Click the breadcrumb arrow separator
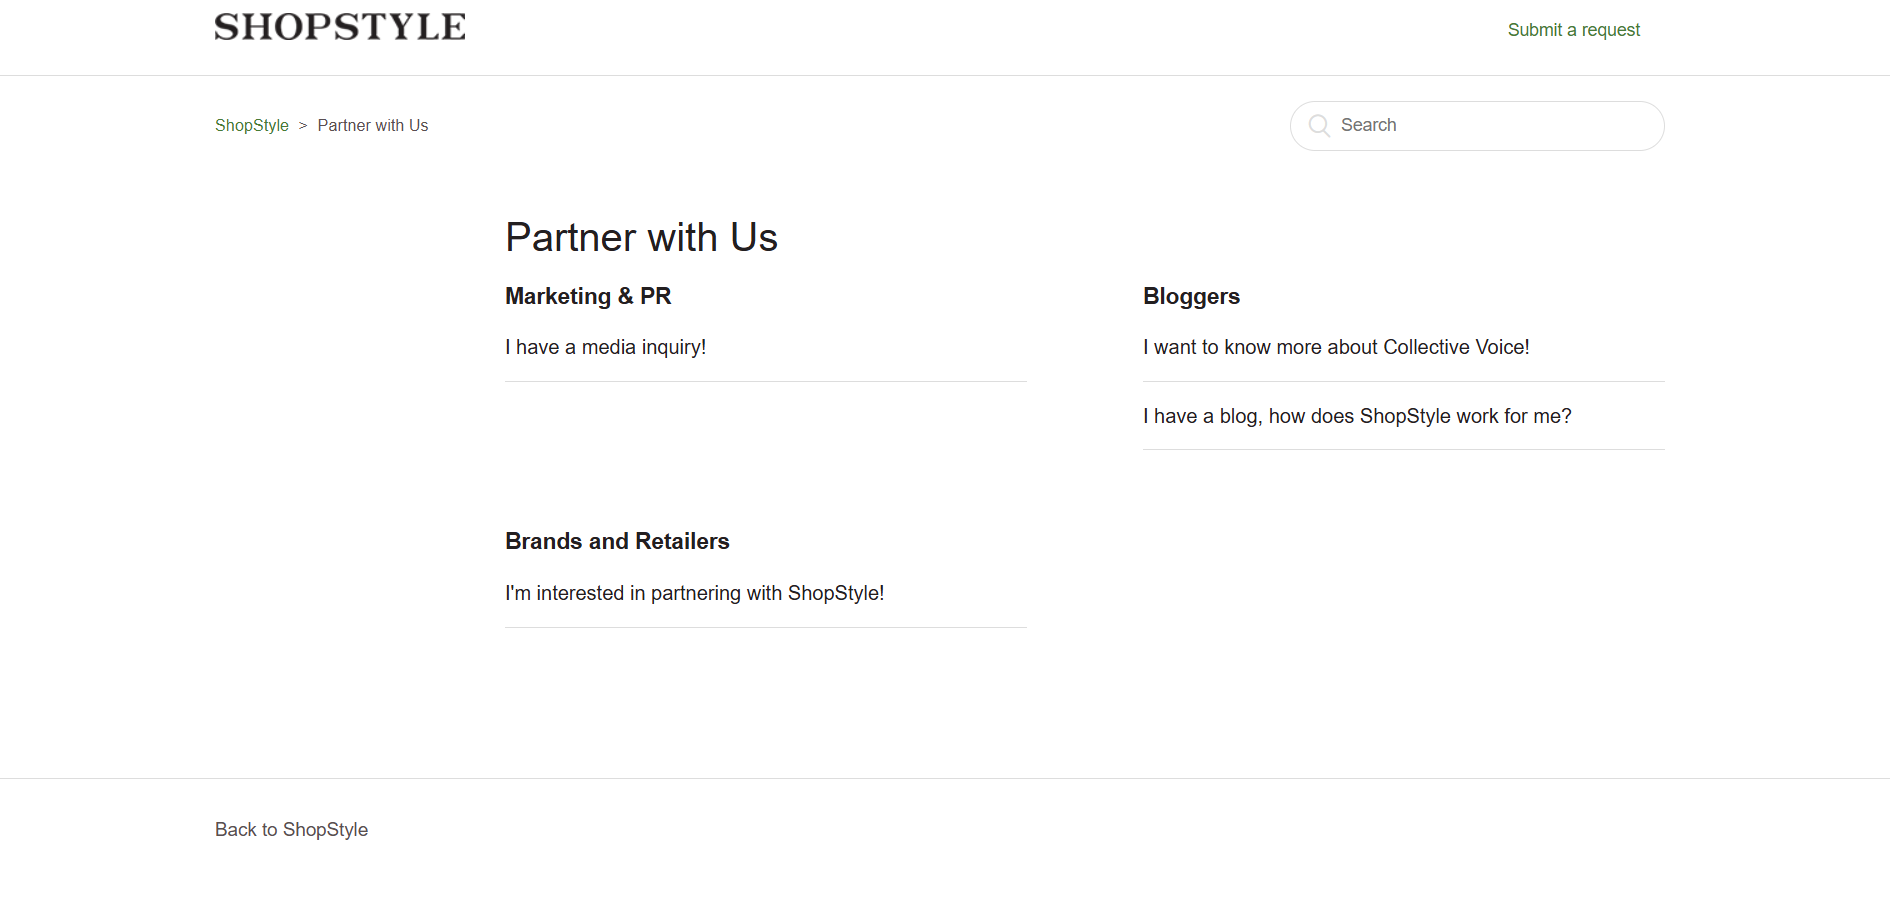The image size is (1890, 905). (x=303, y=125)
